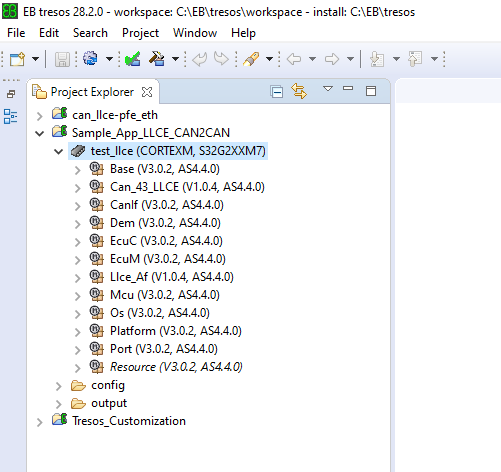Expand the Can_43_LLCE module node
Viewport: 501px width, 472px height.
click(x=78, y=188)
